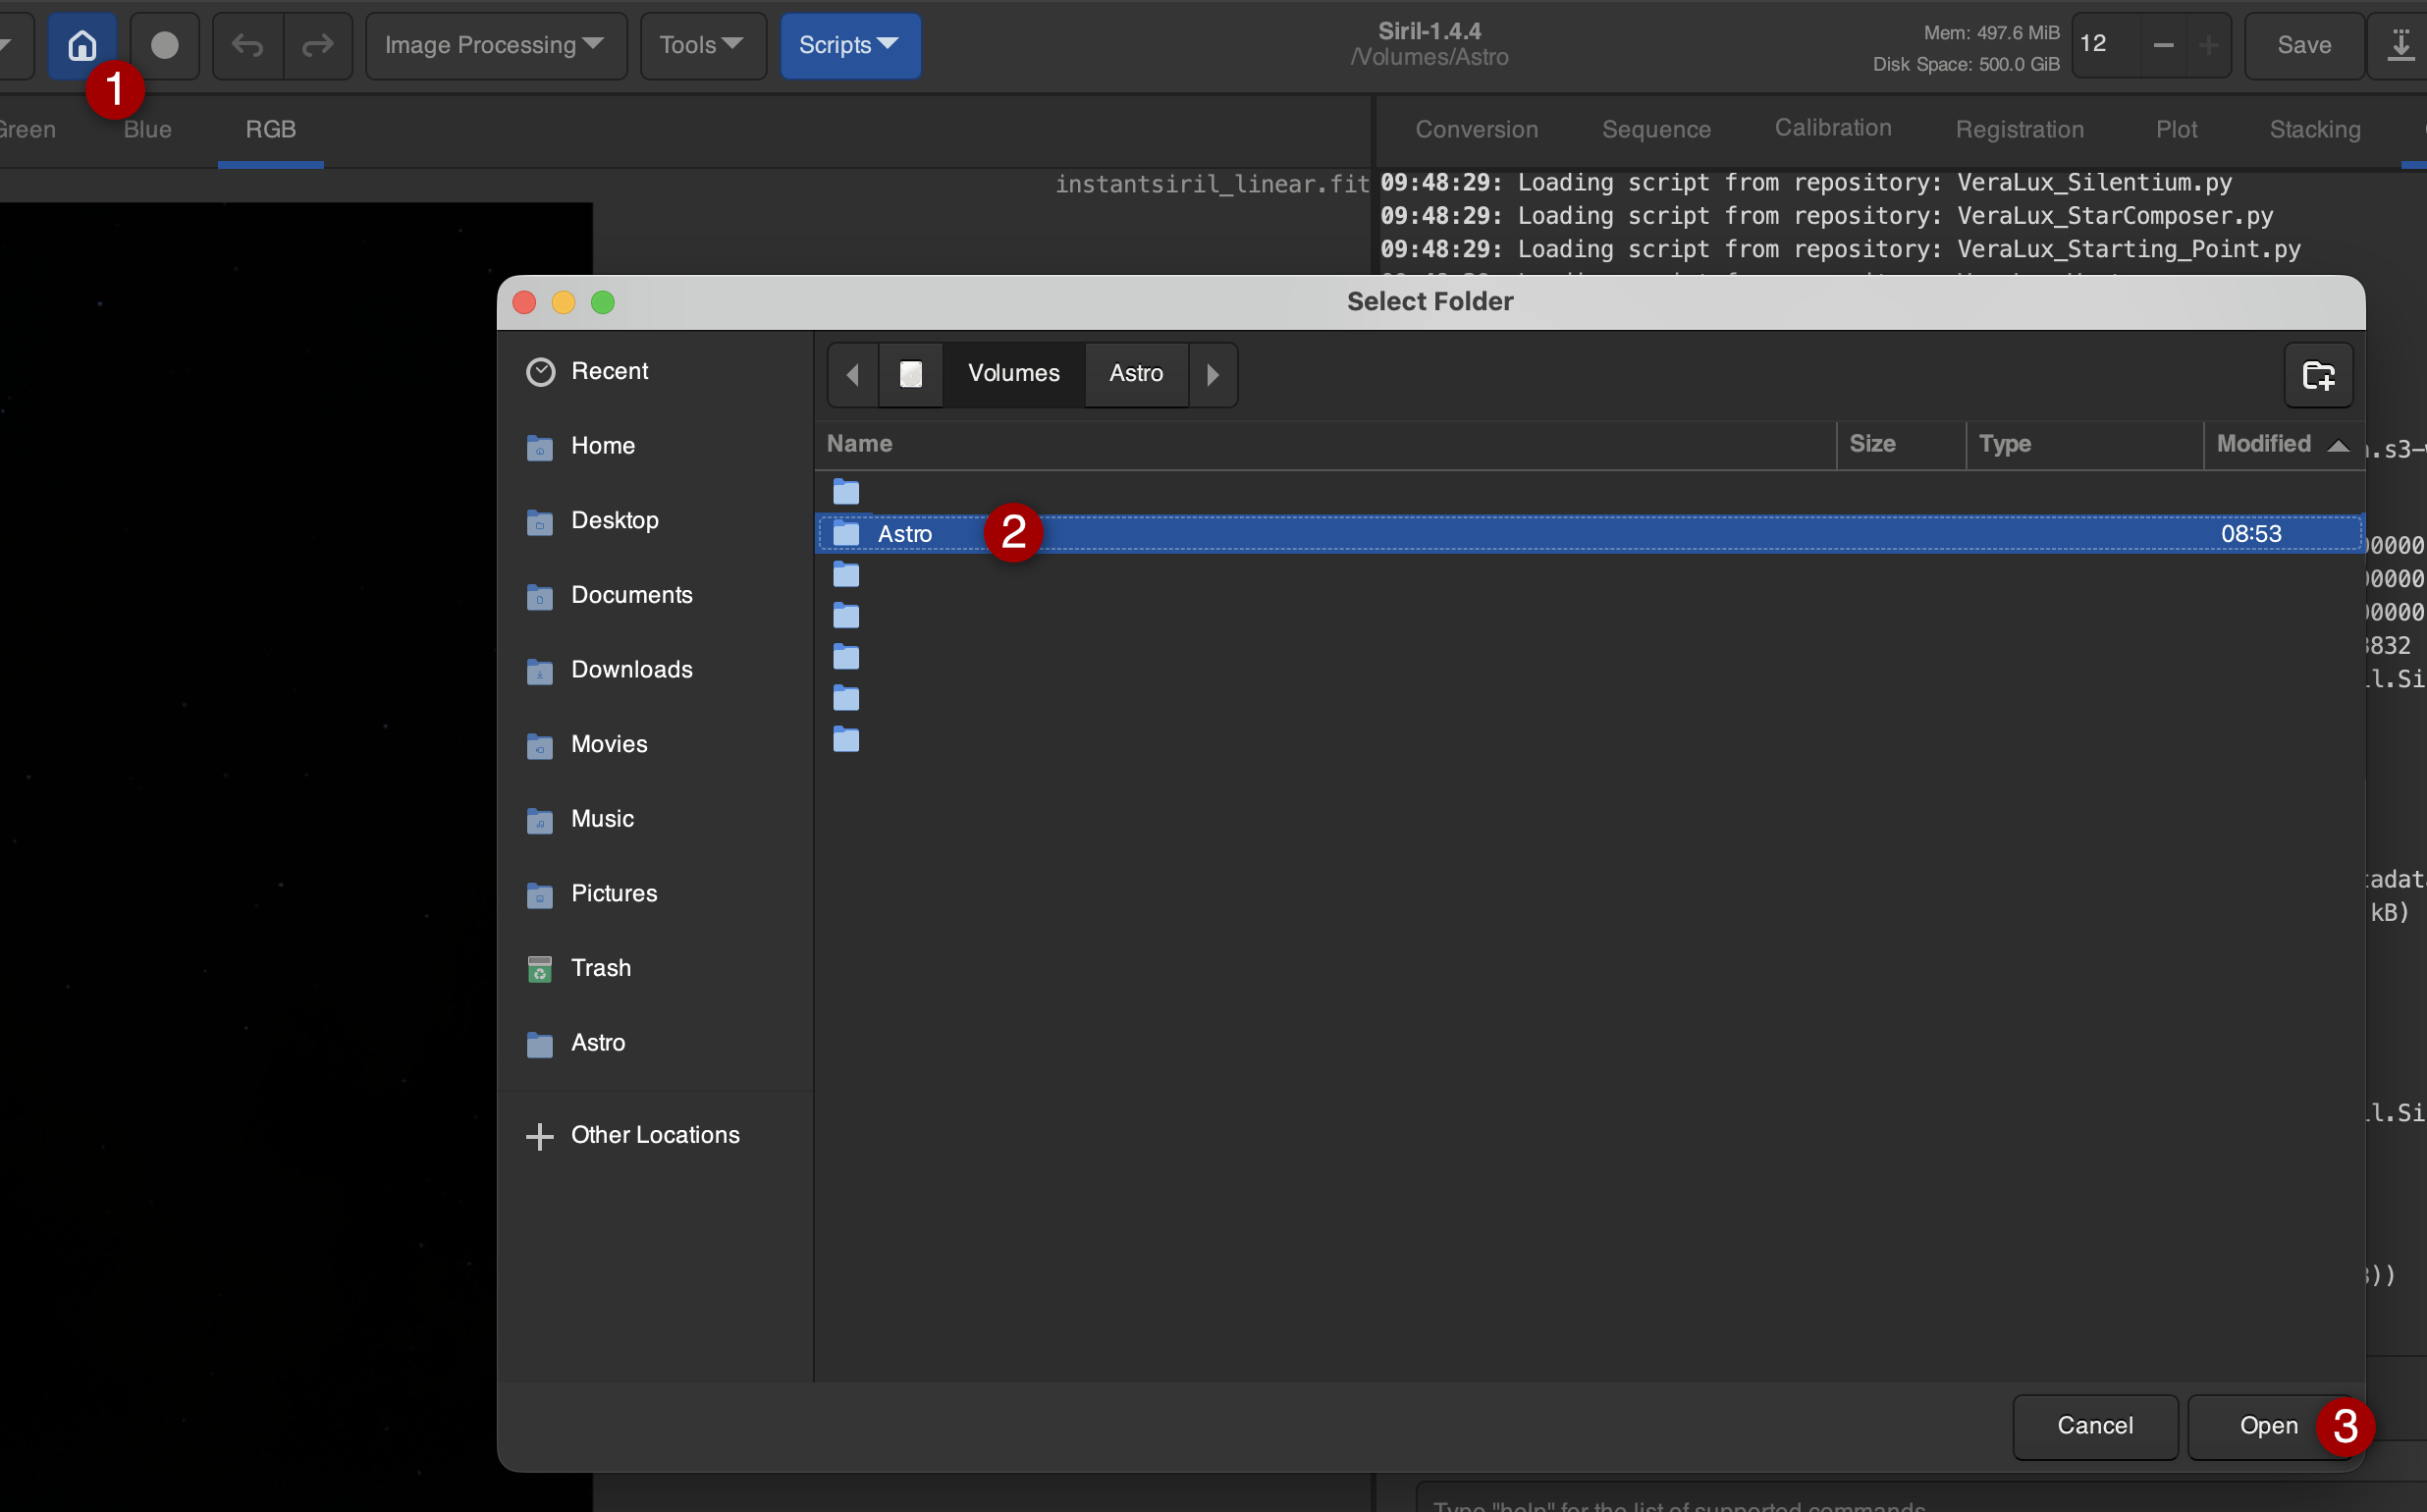Select the Pictures sidebar folder
Screen dimensions: 2427x1512
[x=655, y=893]
